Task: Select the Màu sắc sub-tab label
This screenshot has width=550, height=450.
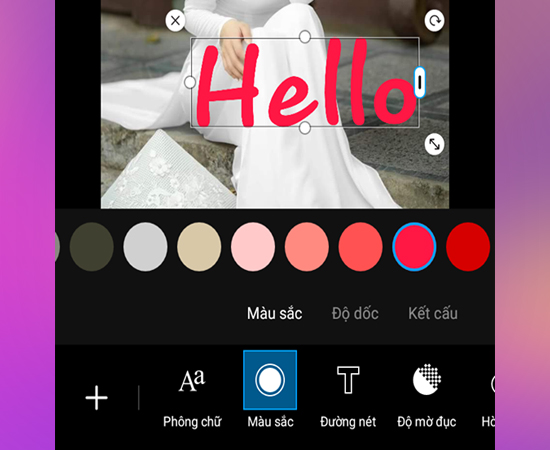Action: [x=274, y=313]
